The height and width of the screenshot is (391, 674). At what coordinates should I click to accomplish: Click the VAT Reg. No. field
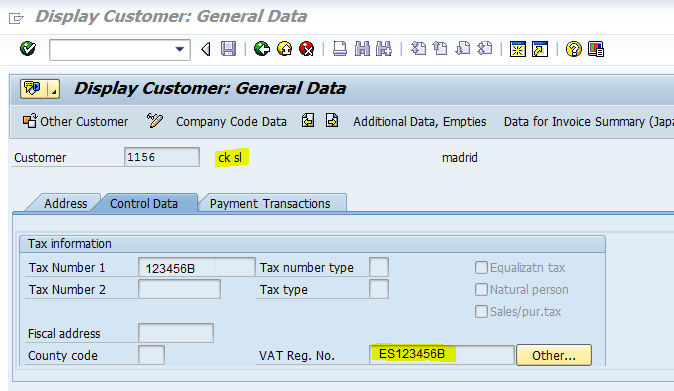point(442,355)
